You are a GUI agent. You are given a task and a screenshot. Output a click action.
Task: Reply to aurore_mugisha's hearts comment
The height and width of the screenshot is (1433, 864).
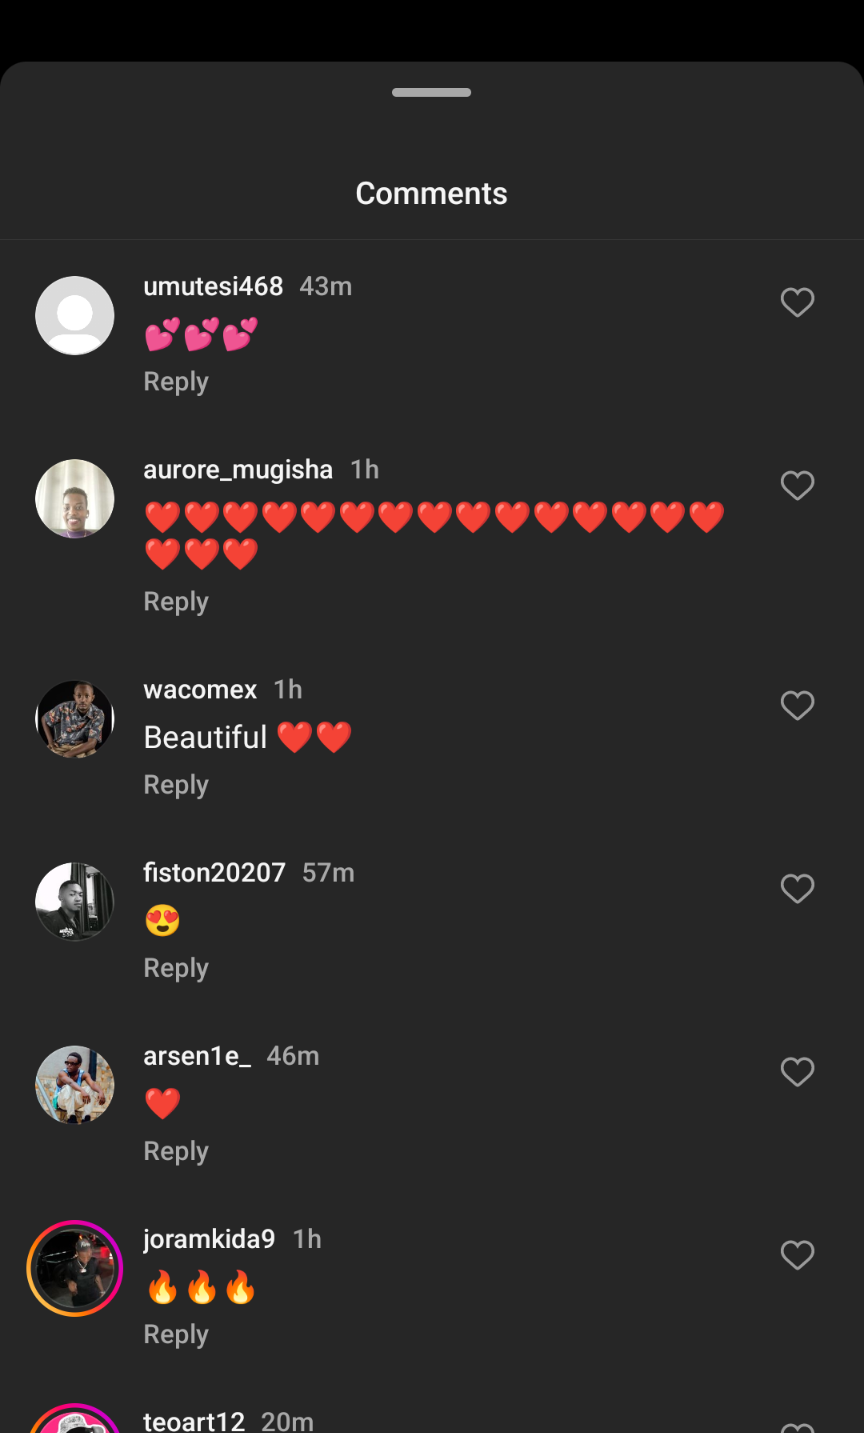[x=176, y=602]
